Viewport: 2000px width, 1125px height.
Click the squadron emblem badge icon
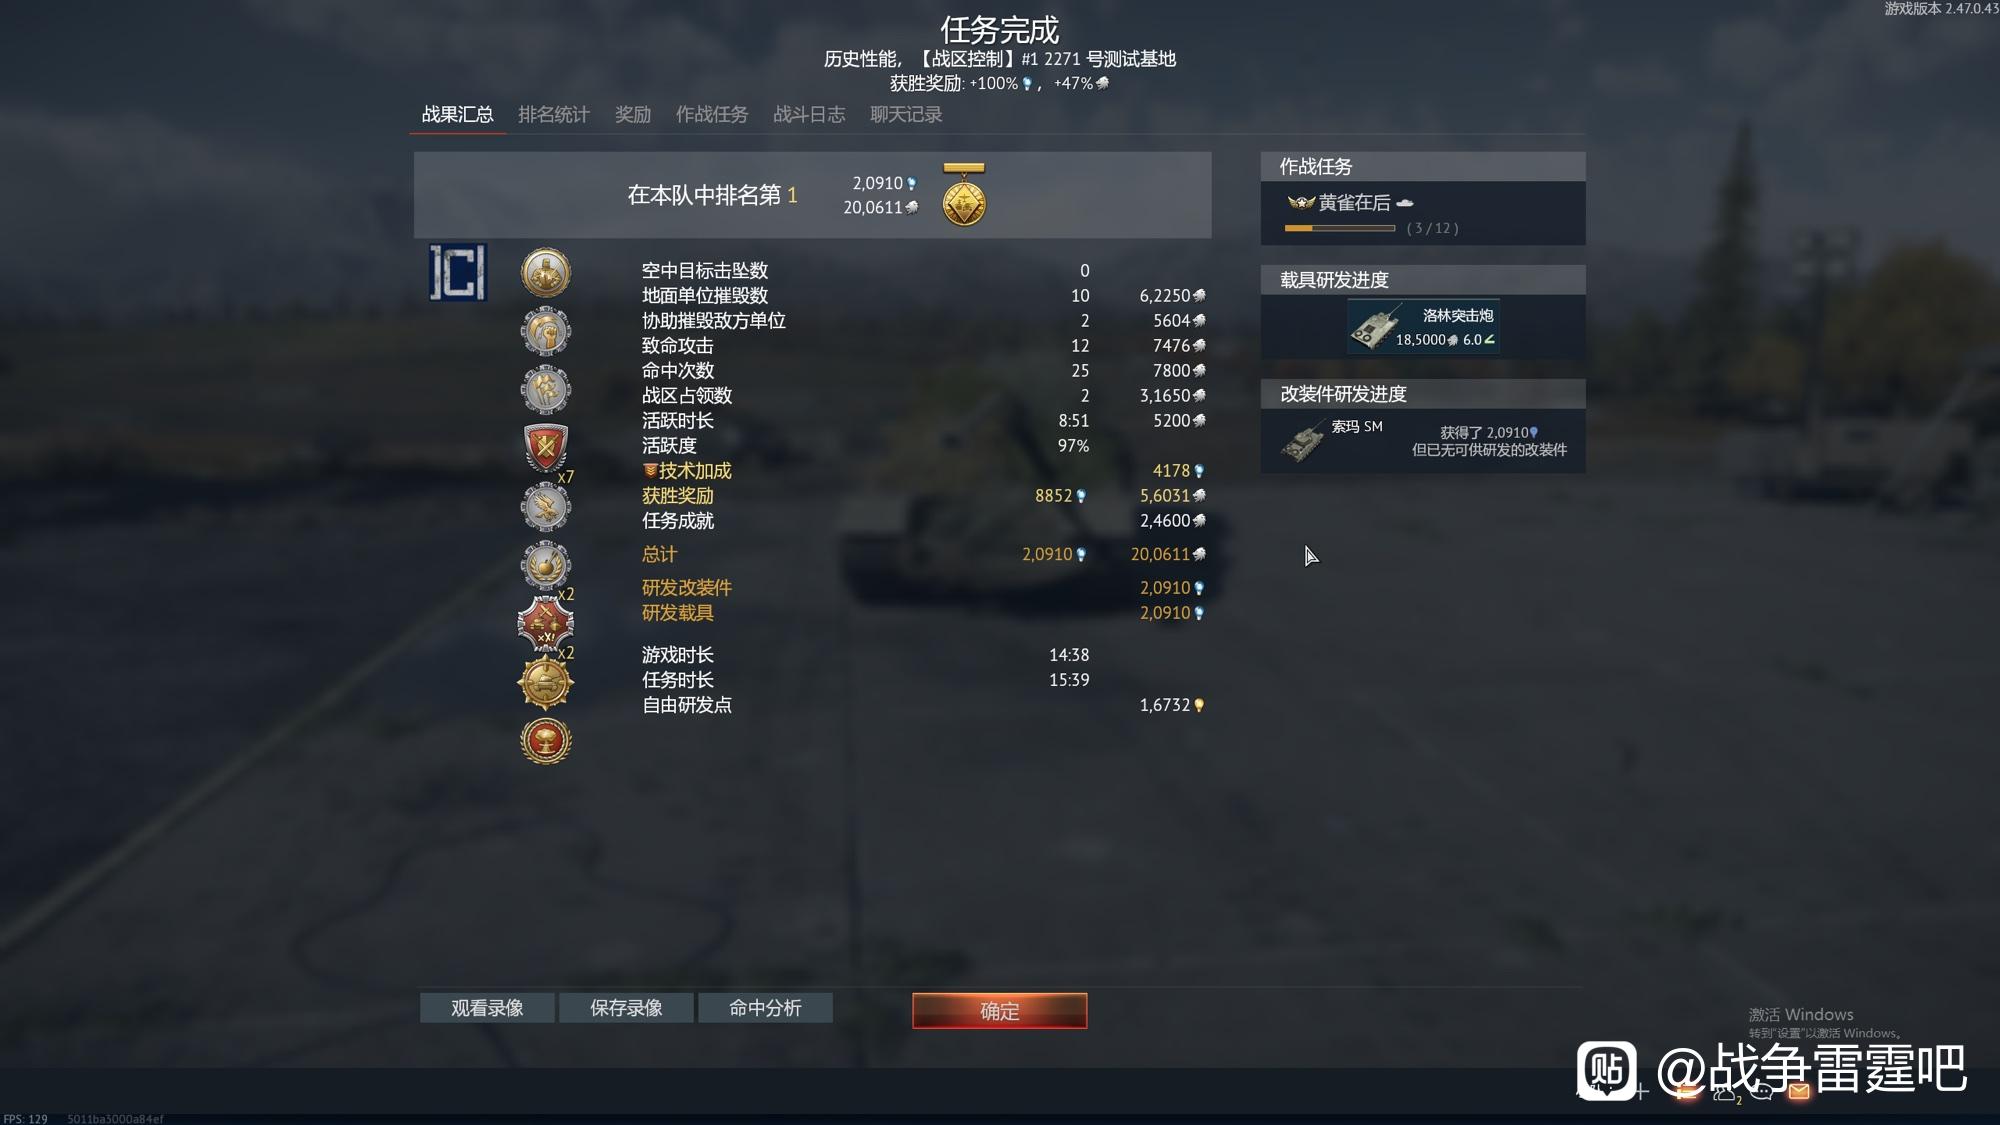tap(458, 272)
